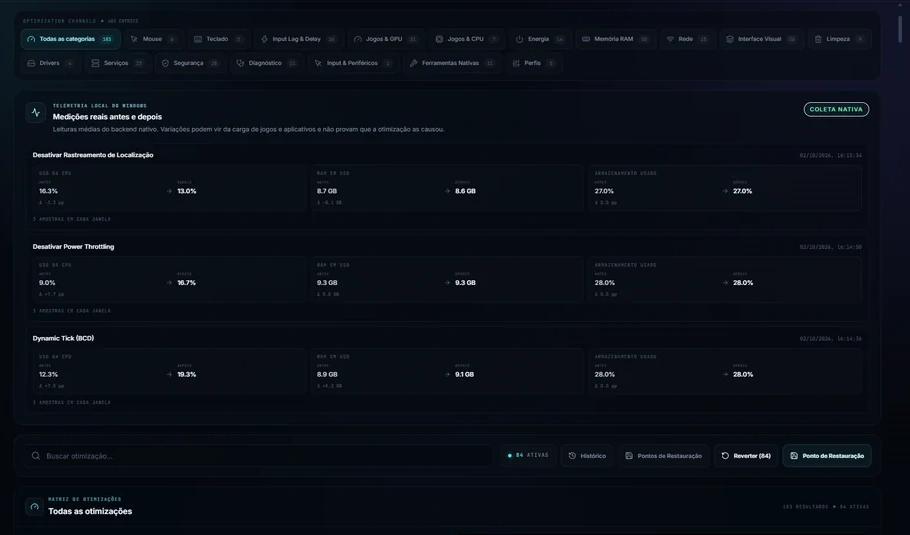Click the 84 Ativas filter indicator
The height and width of the screenshot is (535, 910).
tap(528, 456)
